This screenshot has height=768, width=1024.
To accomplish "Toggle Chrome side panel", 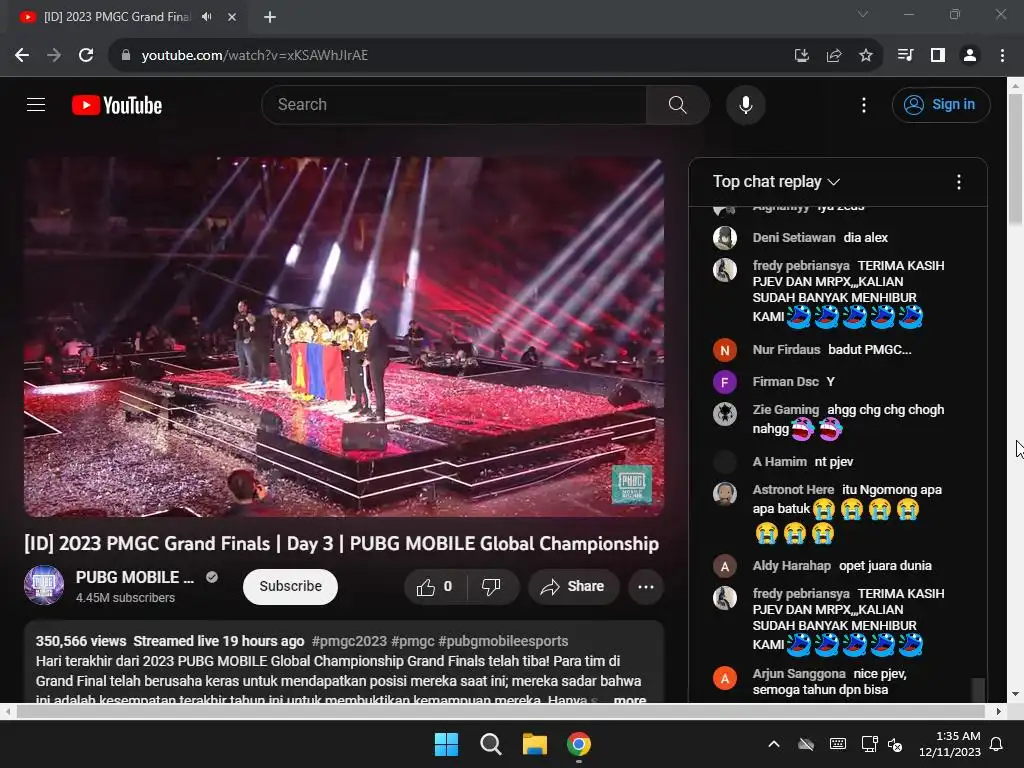I will coord(938,56).
